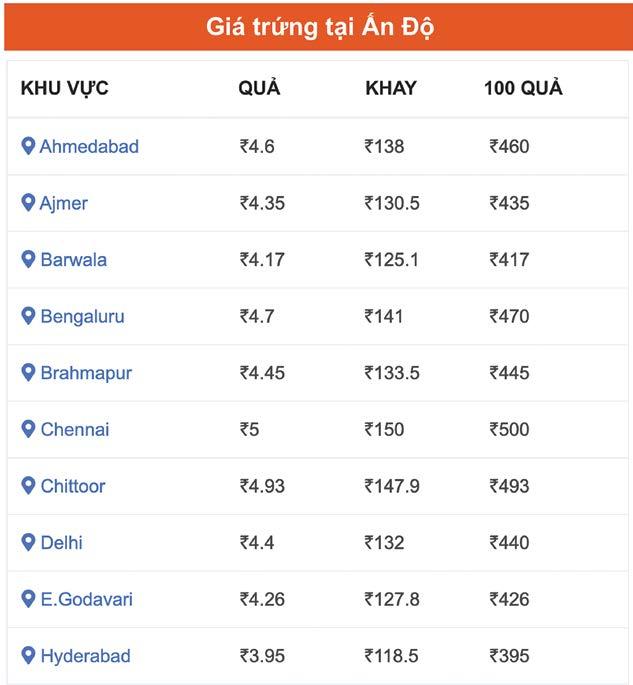Click the location pin icon beside Ahmedabad
This screenshot has width=633, height=685.
pyautogui.click(x=28, y=146)
